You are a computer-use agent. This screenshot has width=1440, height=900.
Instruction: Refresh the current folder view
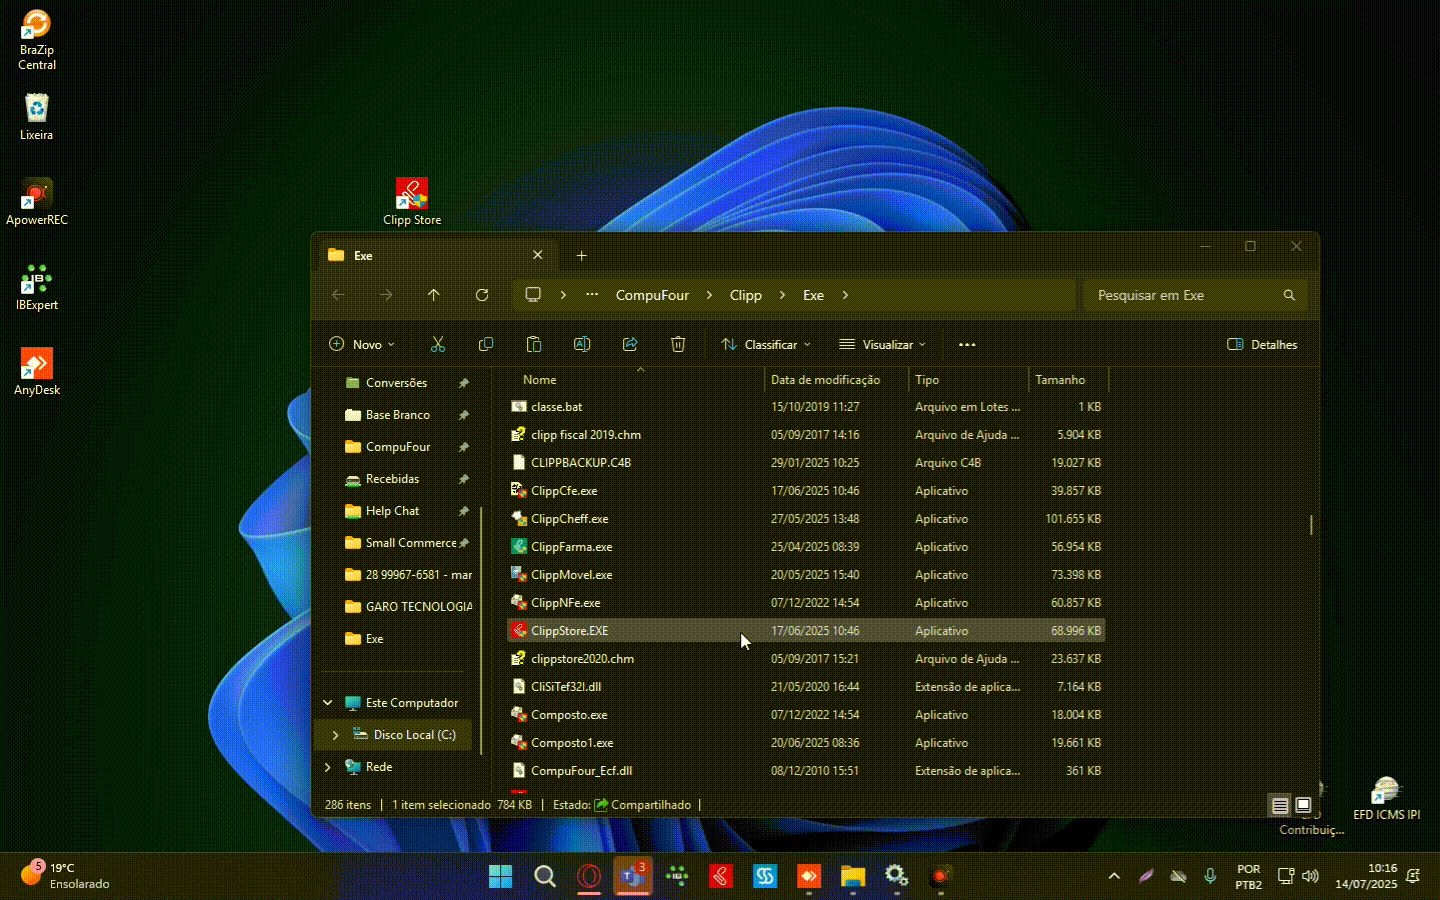point(482,295)
